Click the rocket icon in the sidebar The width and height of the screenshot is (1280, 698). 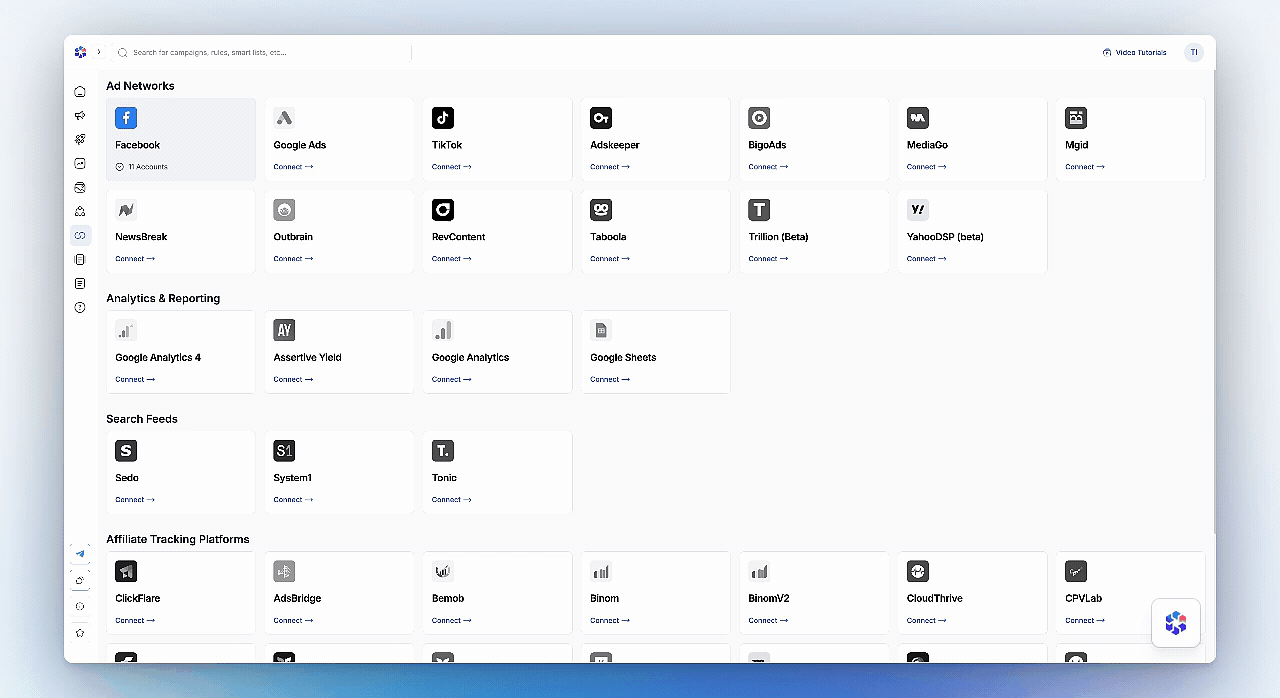[80, 140]
